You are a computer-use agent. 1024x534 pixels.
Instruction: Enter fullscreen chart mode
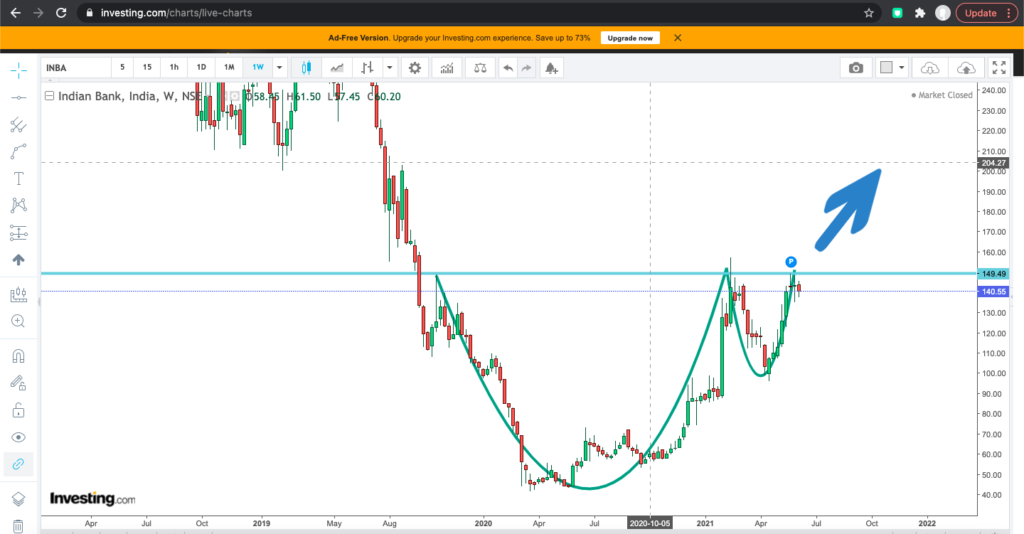coord(999,68)
